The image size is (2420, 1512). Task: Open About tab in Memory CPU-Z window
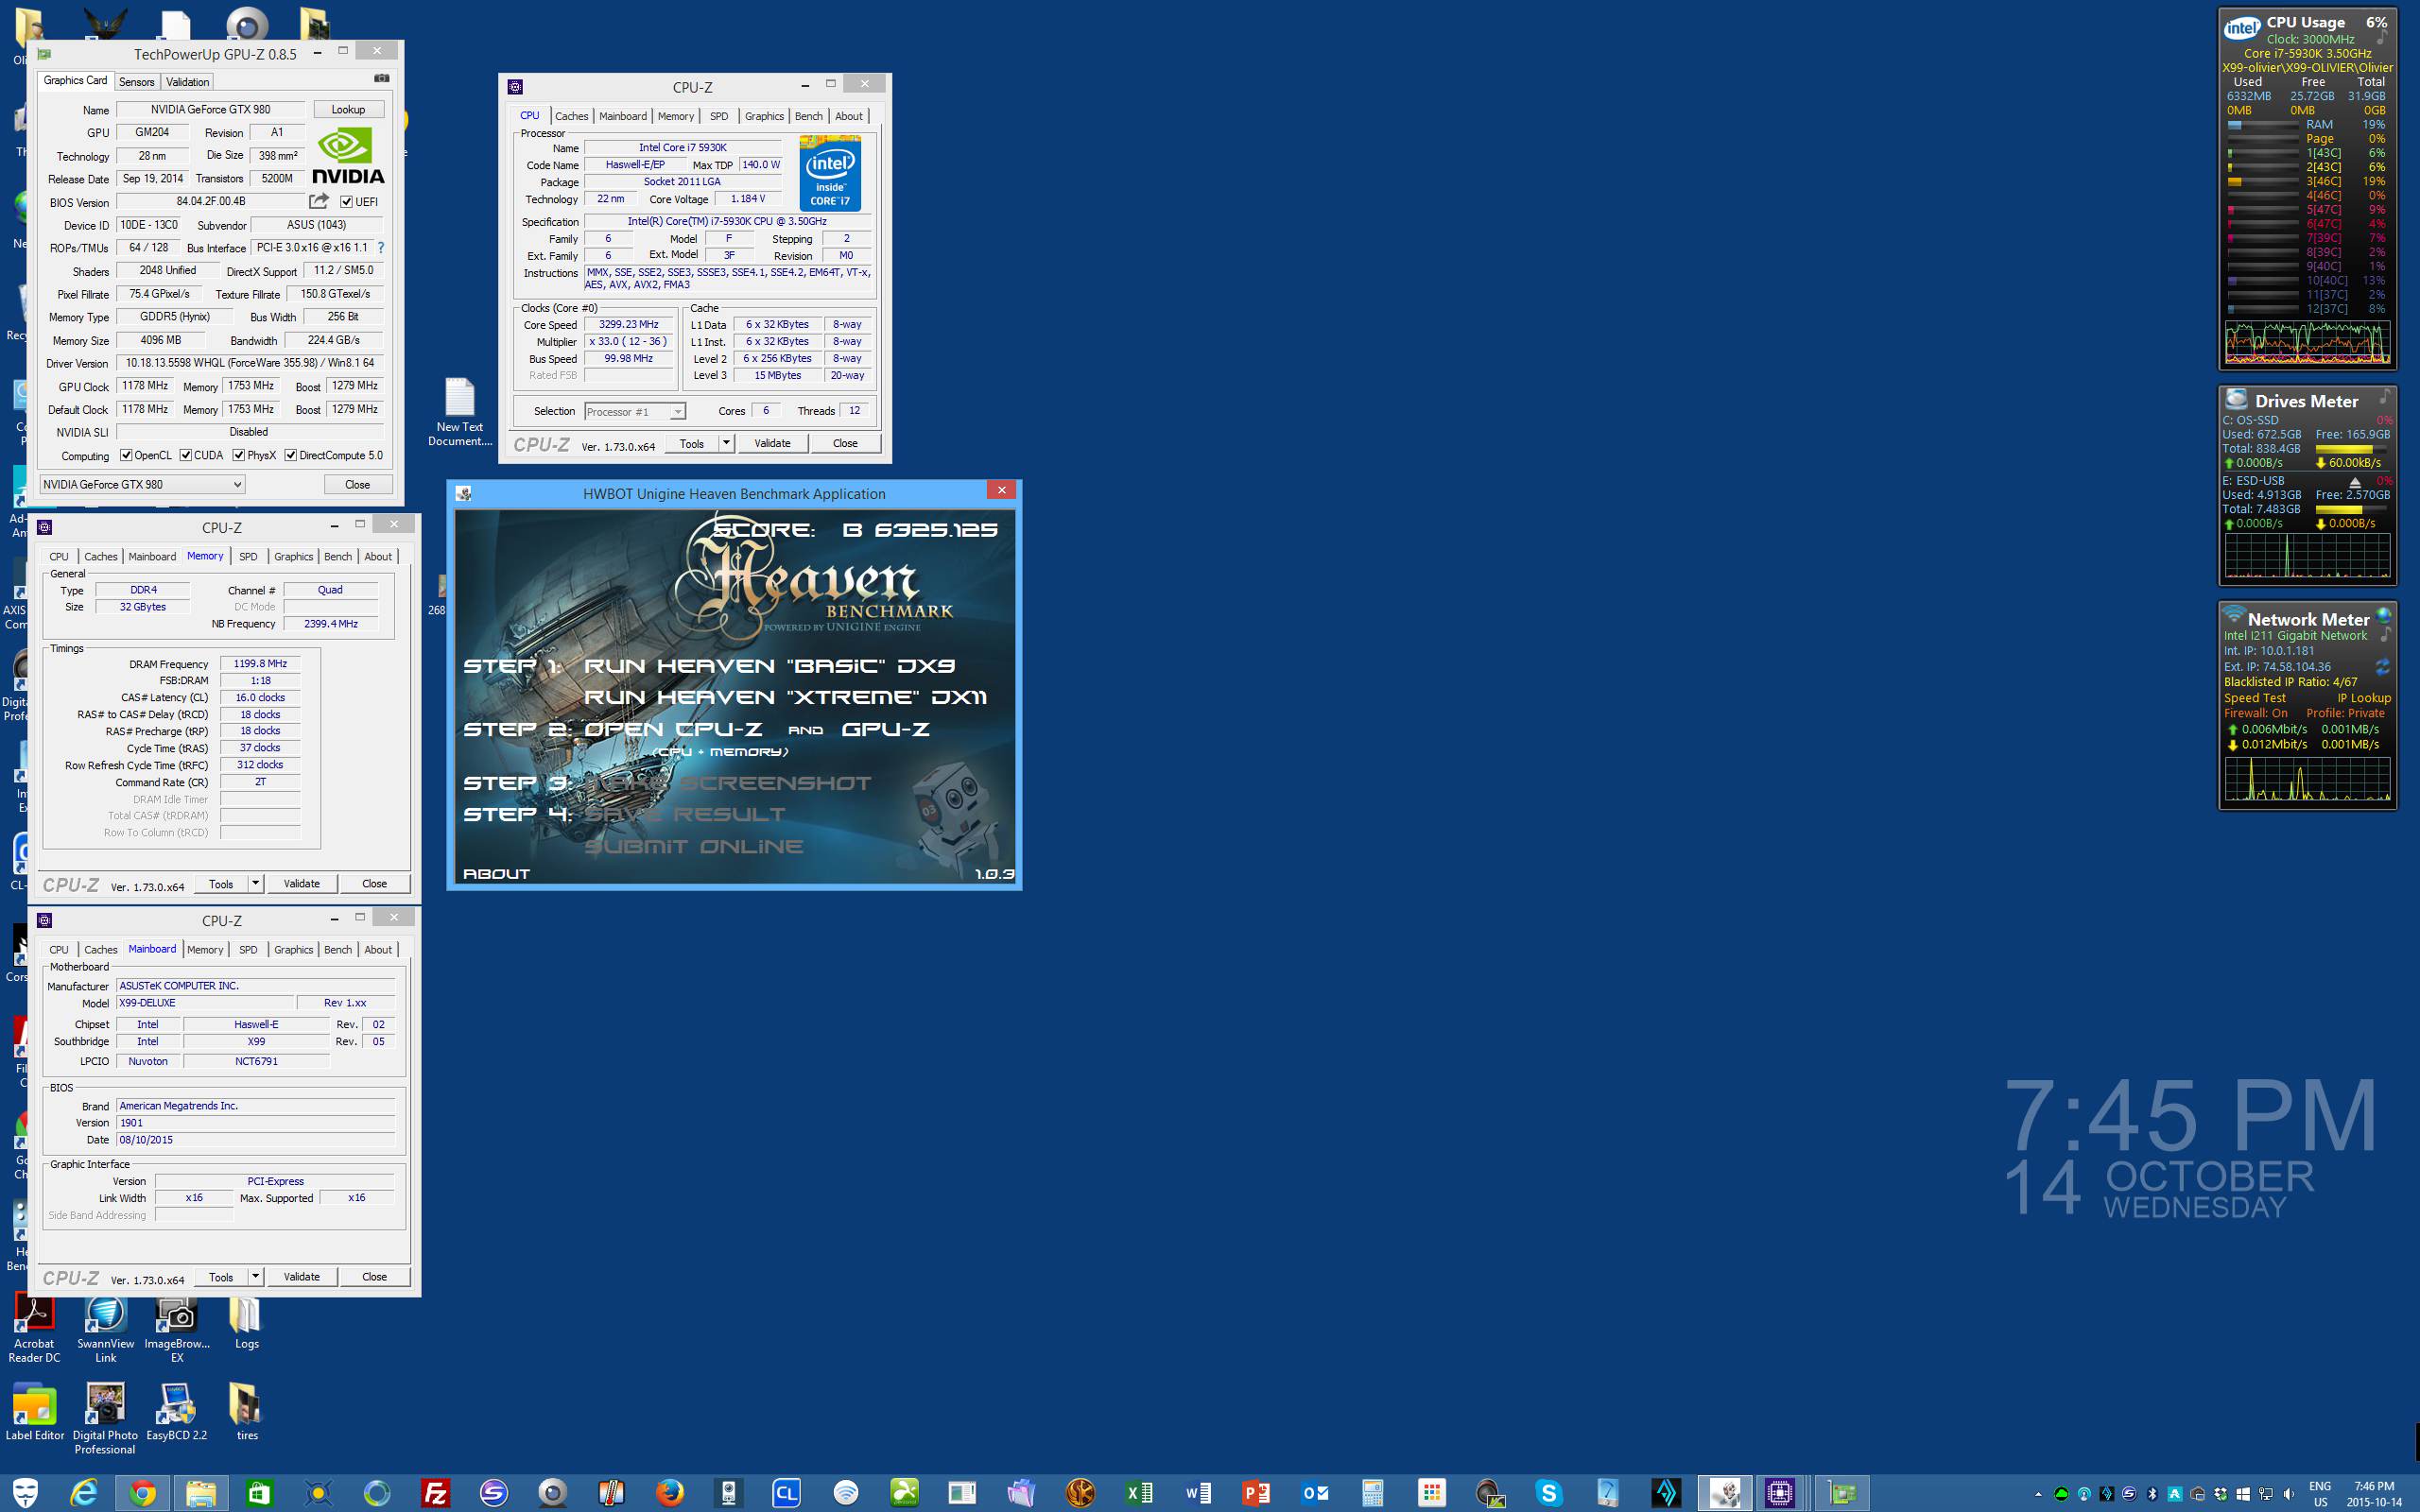[x=378, y=557]
